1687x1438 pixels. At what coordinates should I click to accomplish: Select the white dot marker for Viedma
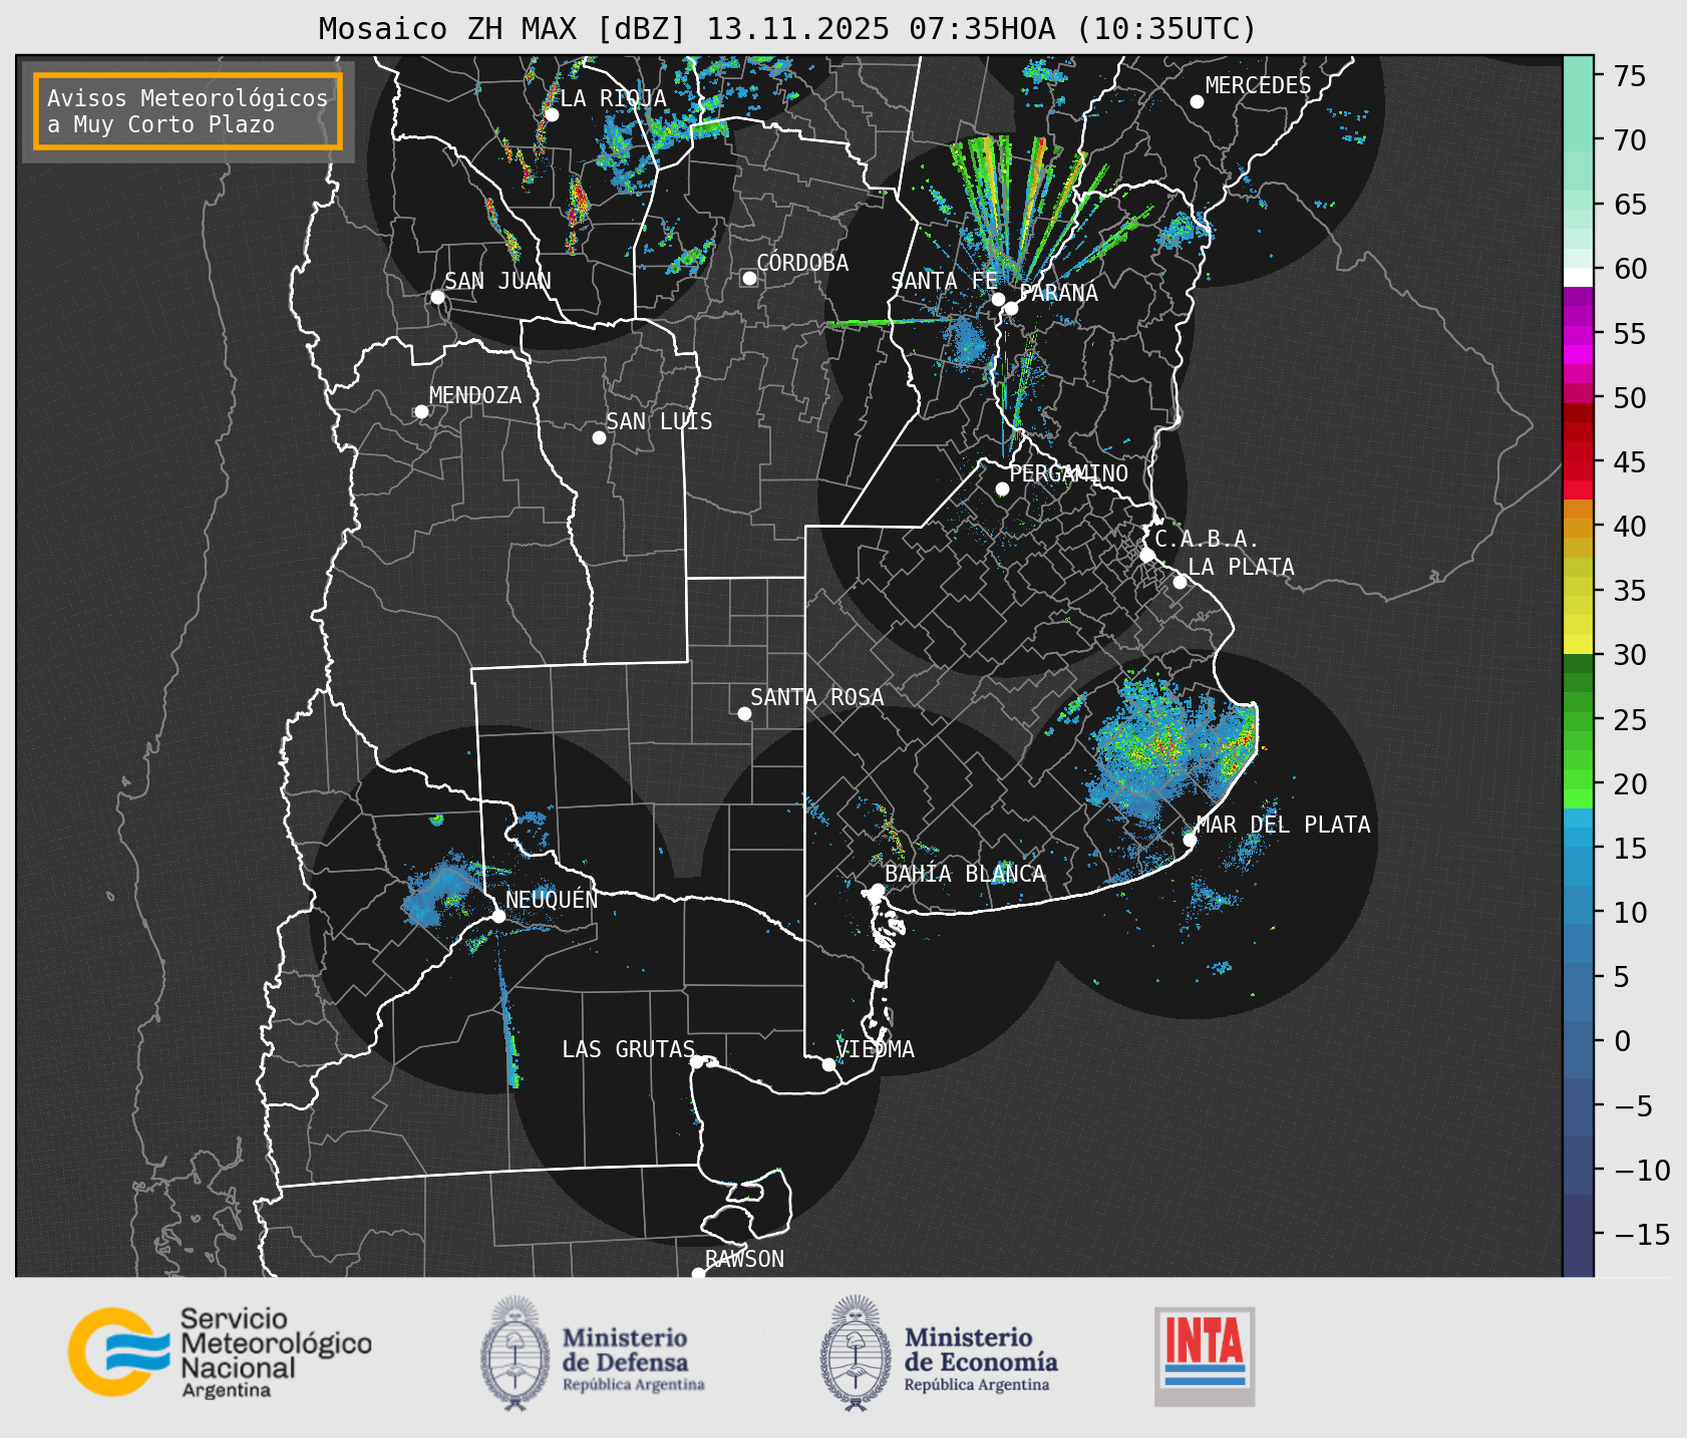point(829,1064)
